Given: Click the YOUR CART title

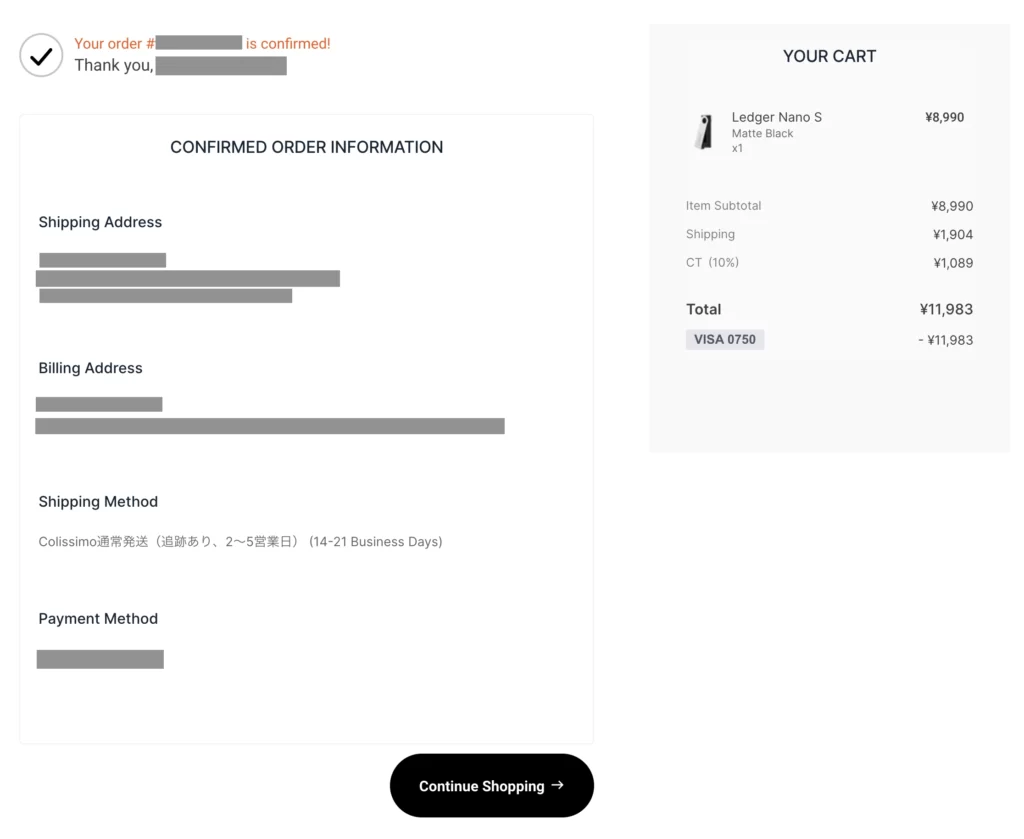Looking at the screenshot, I should click(829, 56).
